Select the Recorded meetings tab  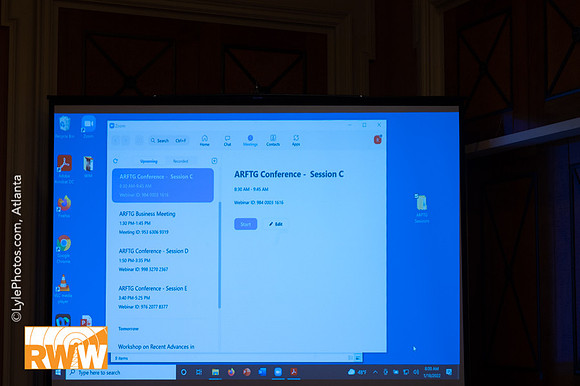click(181, 161)
